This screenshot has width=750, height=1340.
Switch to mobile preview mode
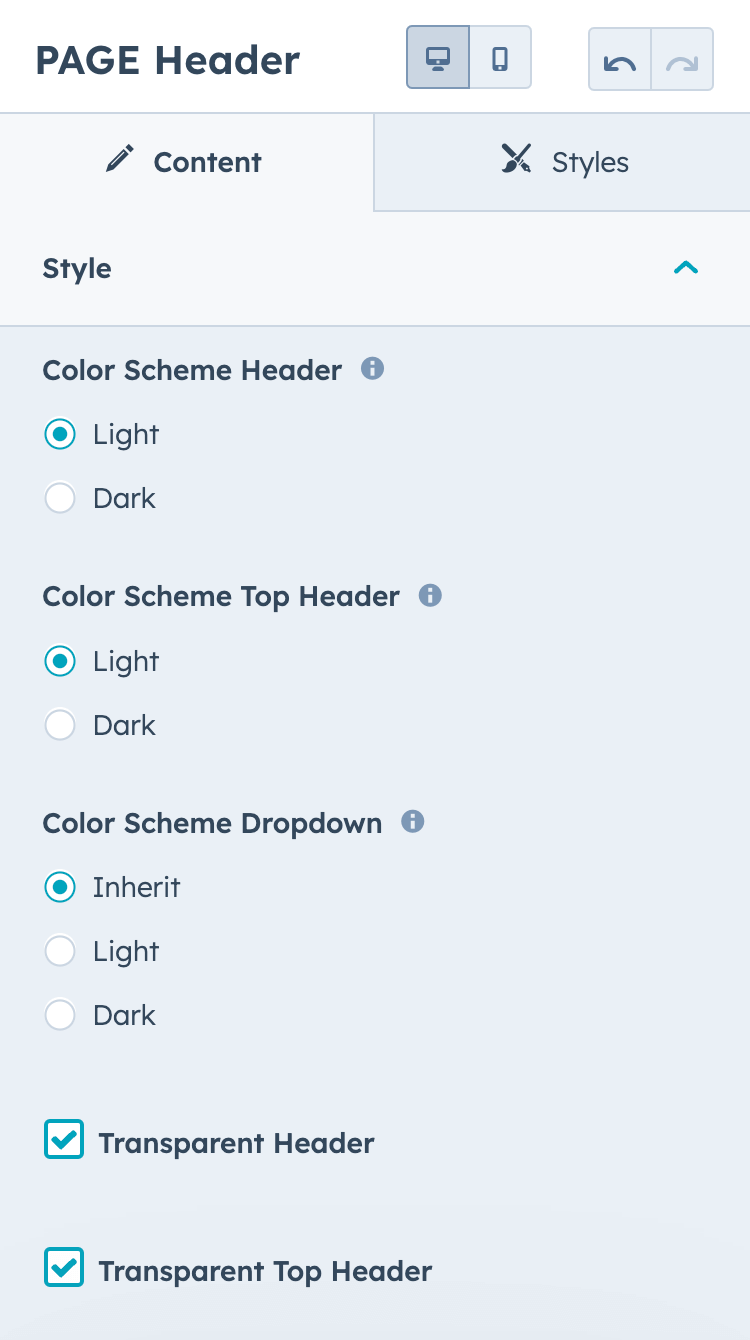coord(500,57)
